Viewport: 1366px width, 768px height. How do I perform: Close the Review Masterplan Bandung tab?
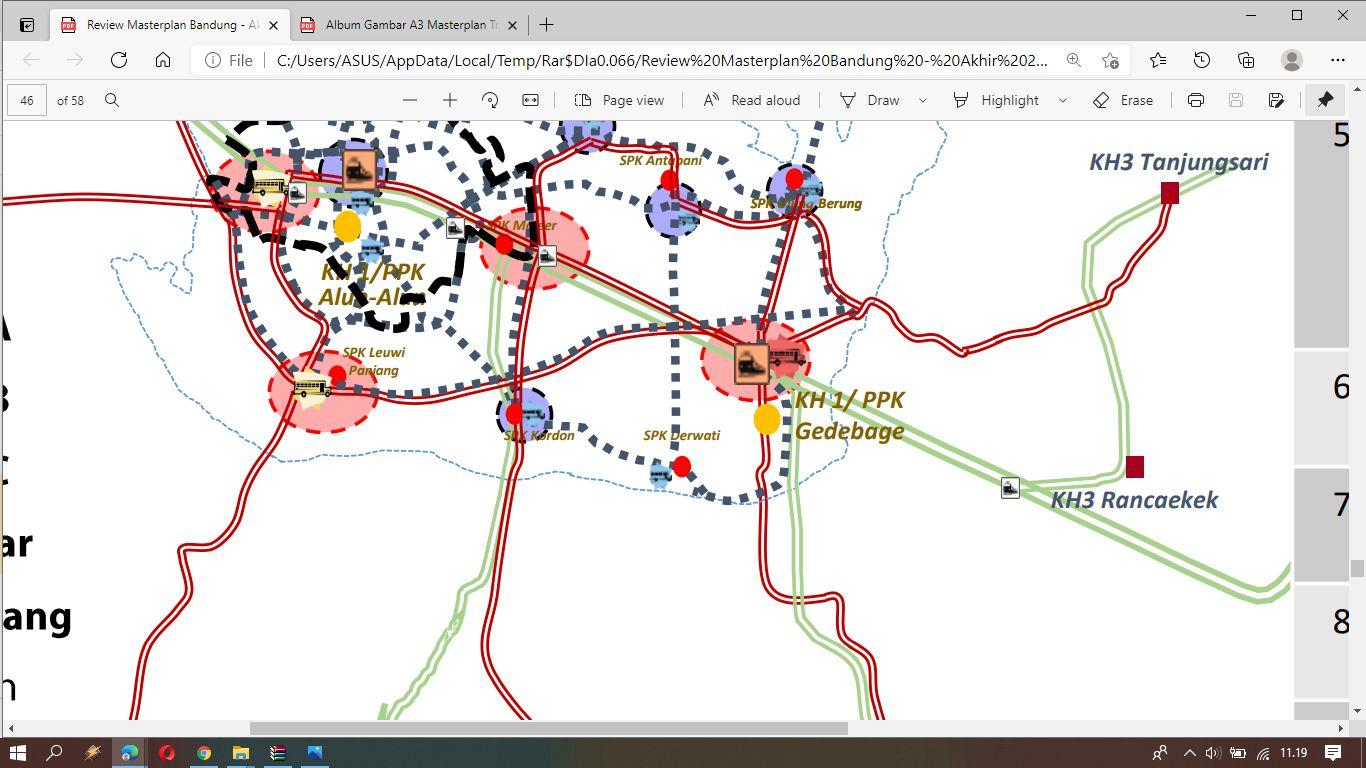[x=273, y=25]
